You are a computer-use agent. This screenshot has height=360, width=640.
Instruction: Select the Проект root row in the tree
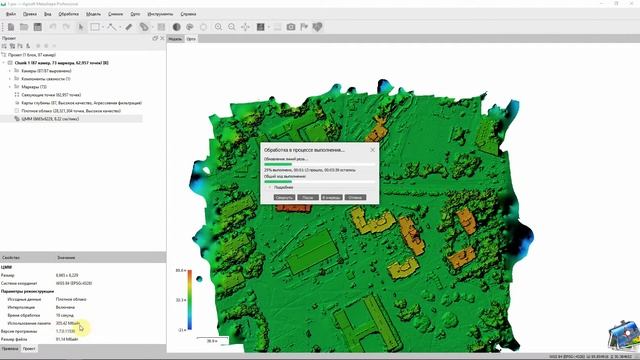(x=71, y=55)
